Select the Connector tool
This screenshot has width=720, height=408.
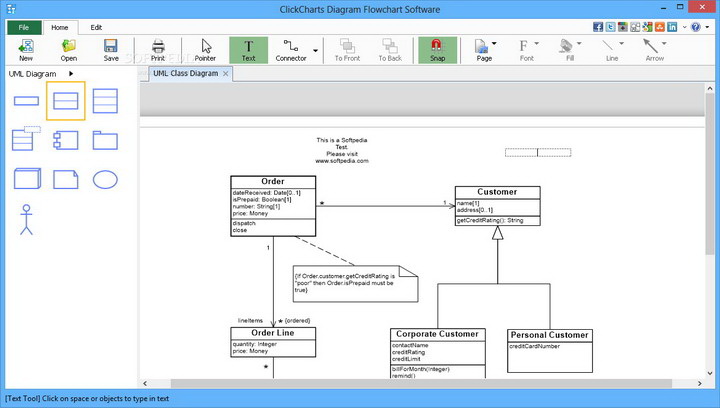291,50
